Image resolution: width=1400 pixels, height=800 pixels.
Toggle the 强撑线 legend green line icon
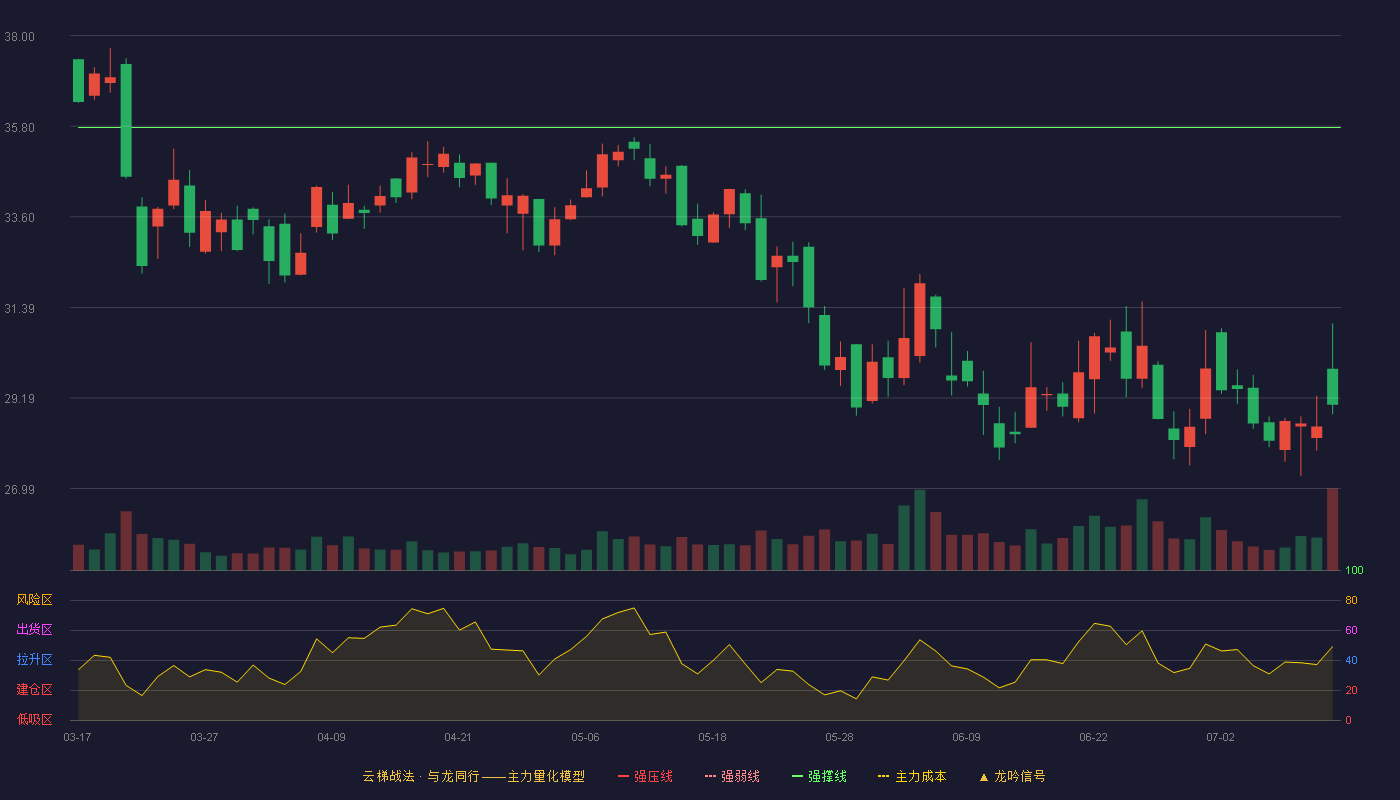(x=798, y=776)
